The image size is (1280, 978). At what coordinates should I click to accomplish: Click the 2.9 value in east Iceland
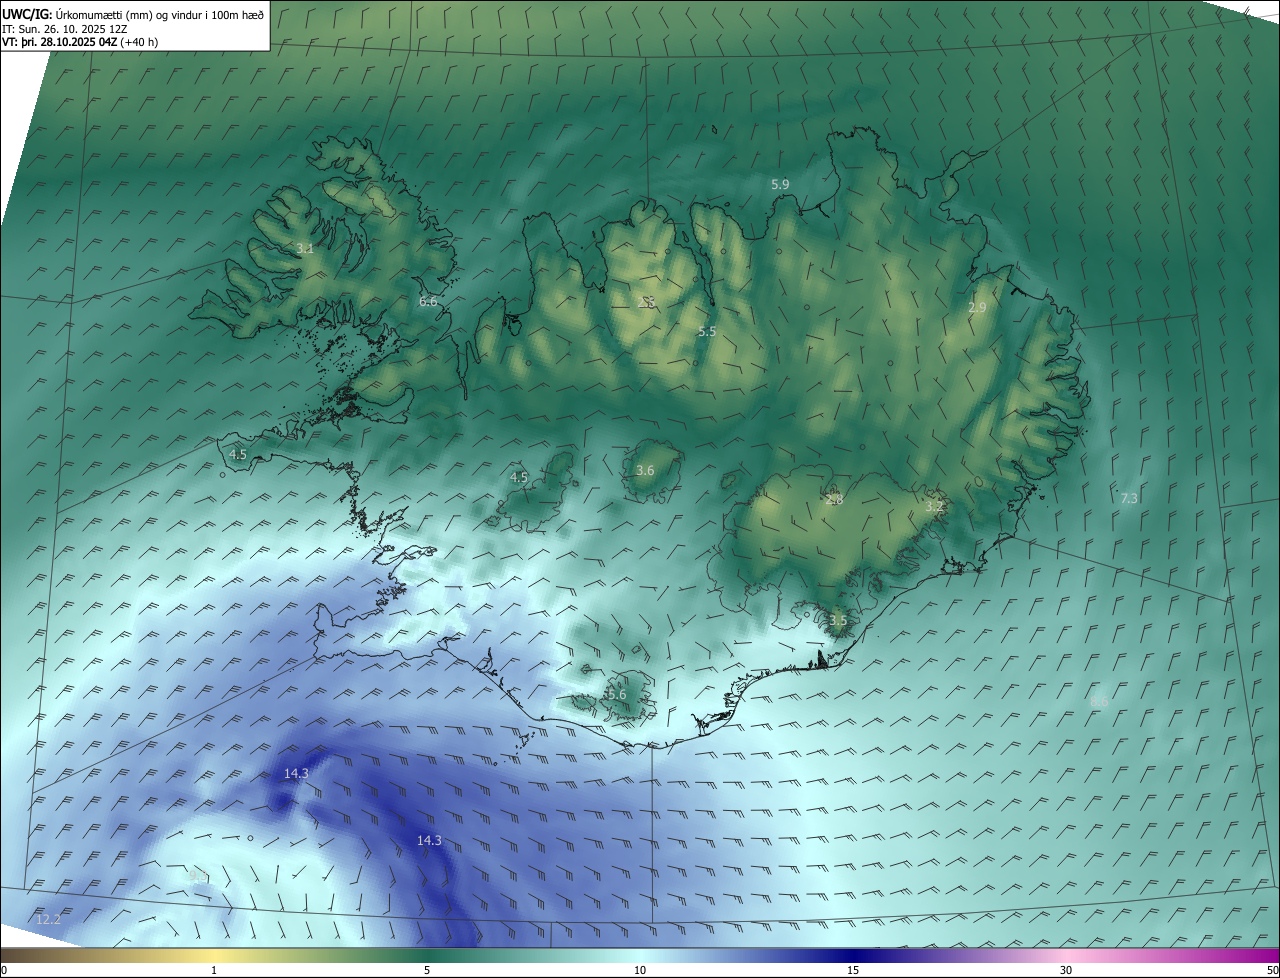coord(977,308)
